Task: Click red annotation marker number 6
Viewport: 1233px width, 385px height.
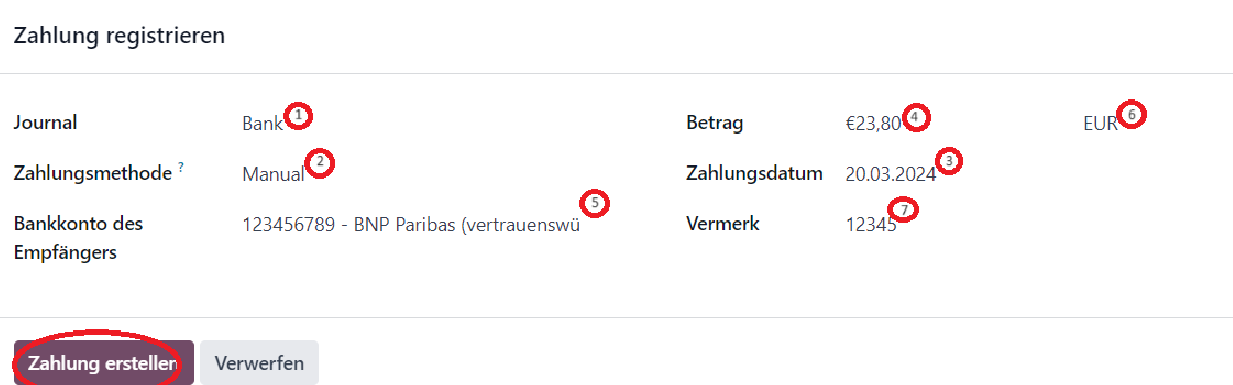Action: pyautogui.click(x=1132, y=114)
